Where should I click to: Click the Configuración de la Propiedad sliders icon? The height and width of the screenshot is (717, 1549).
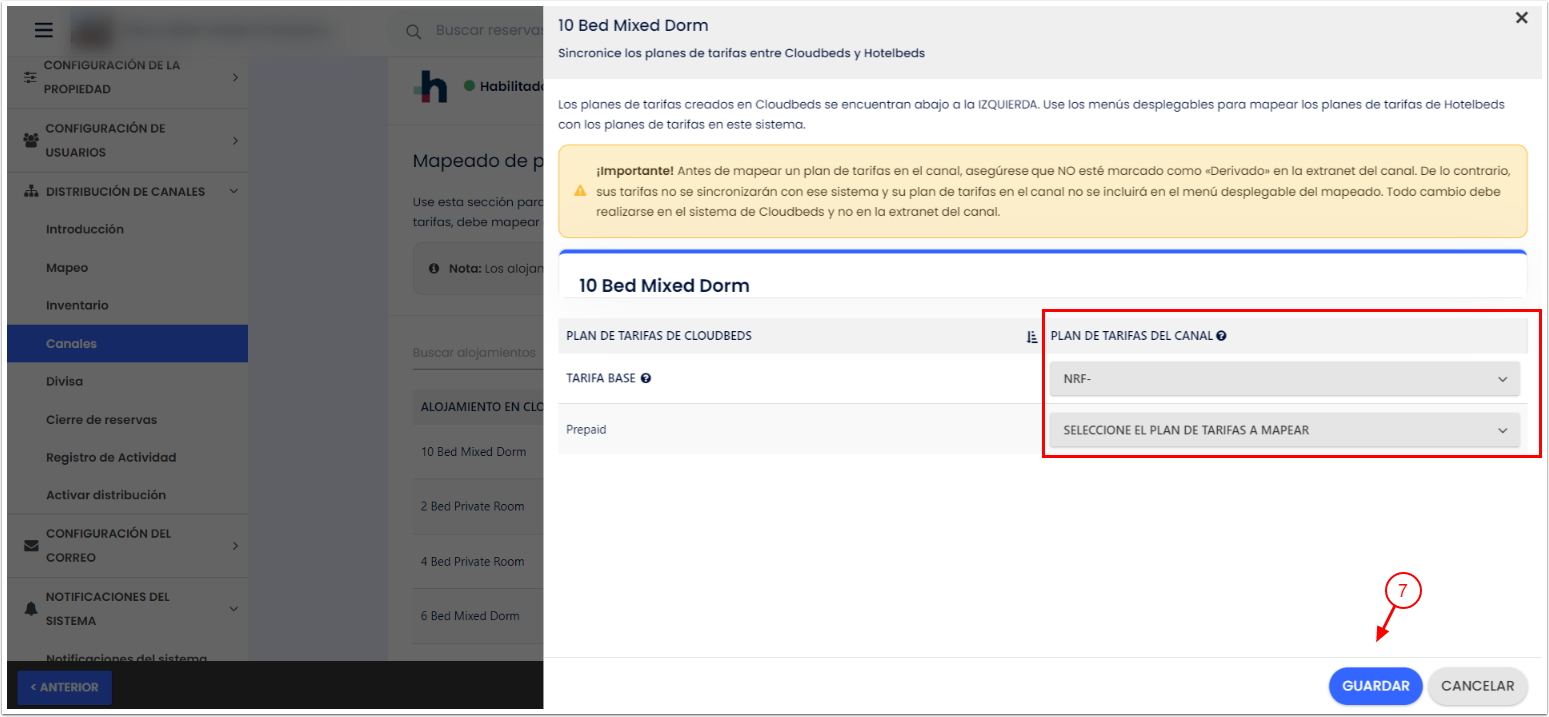(x=30, y=77)
